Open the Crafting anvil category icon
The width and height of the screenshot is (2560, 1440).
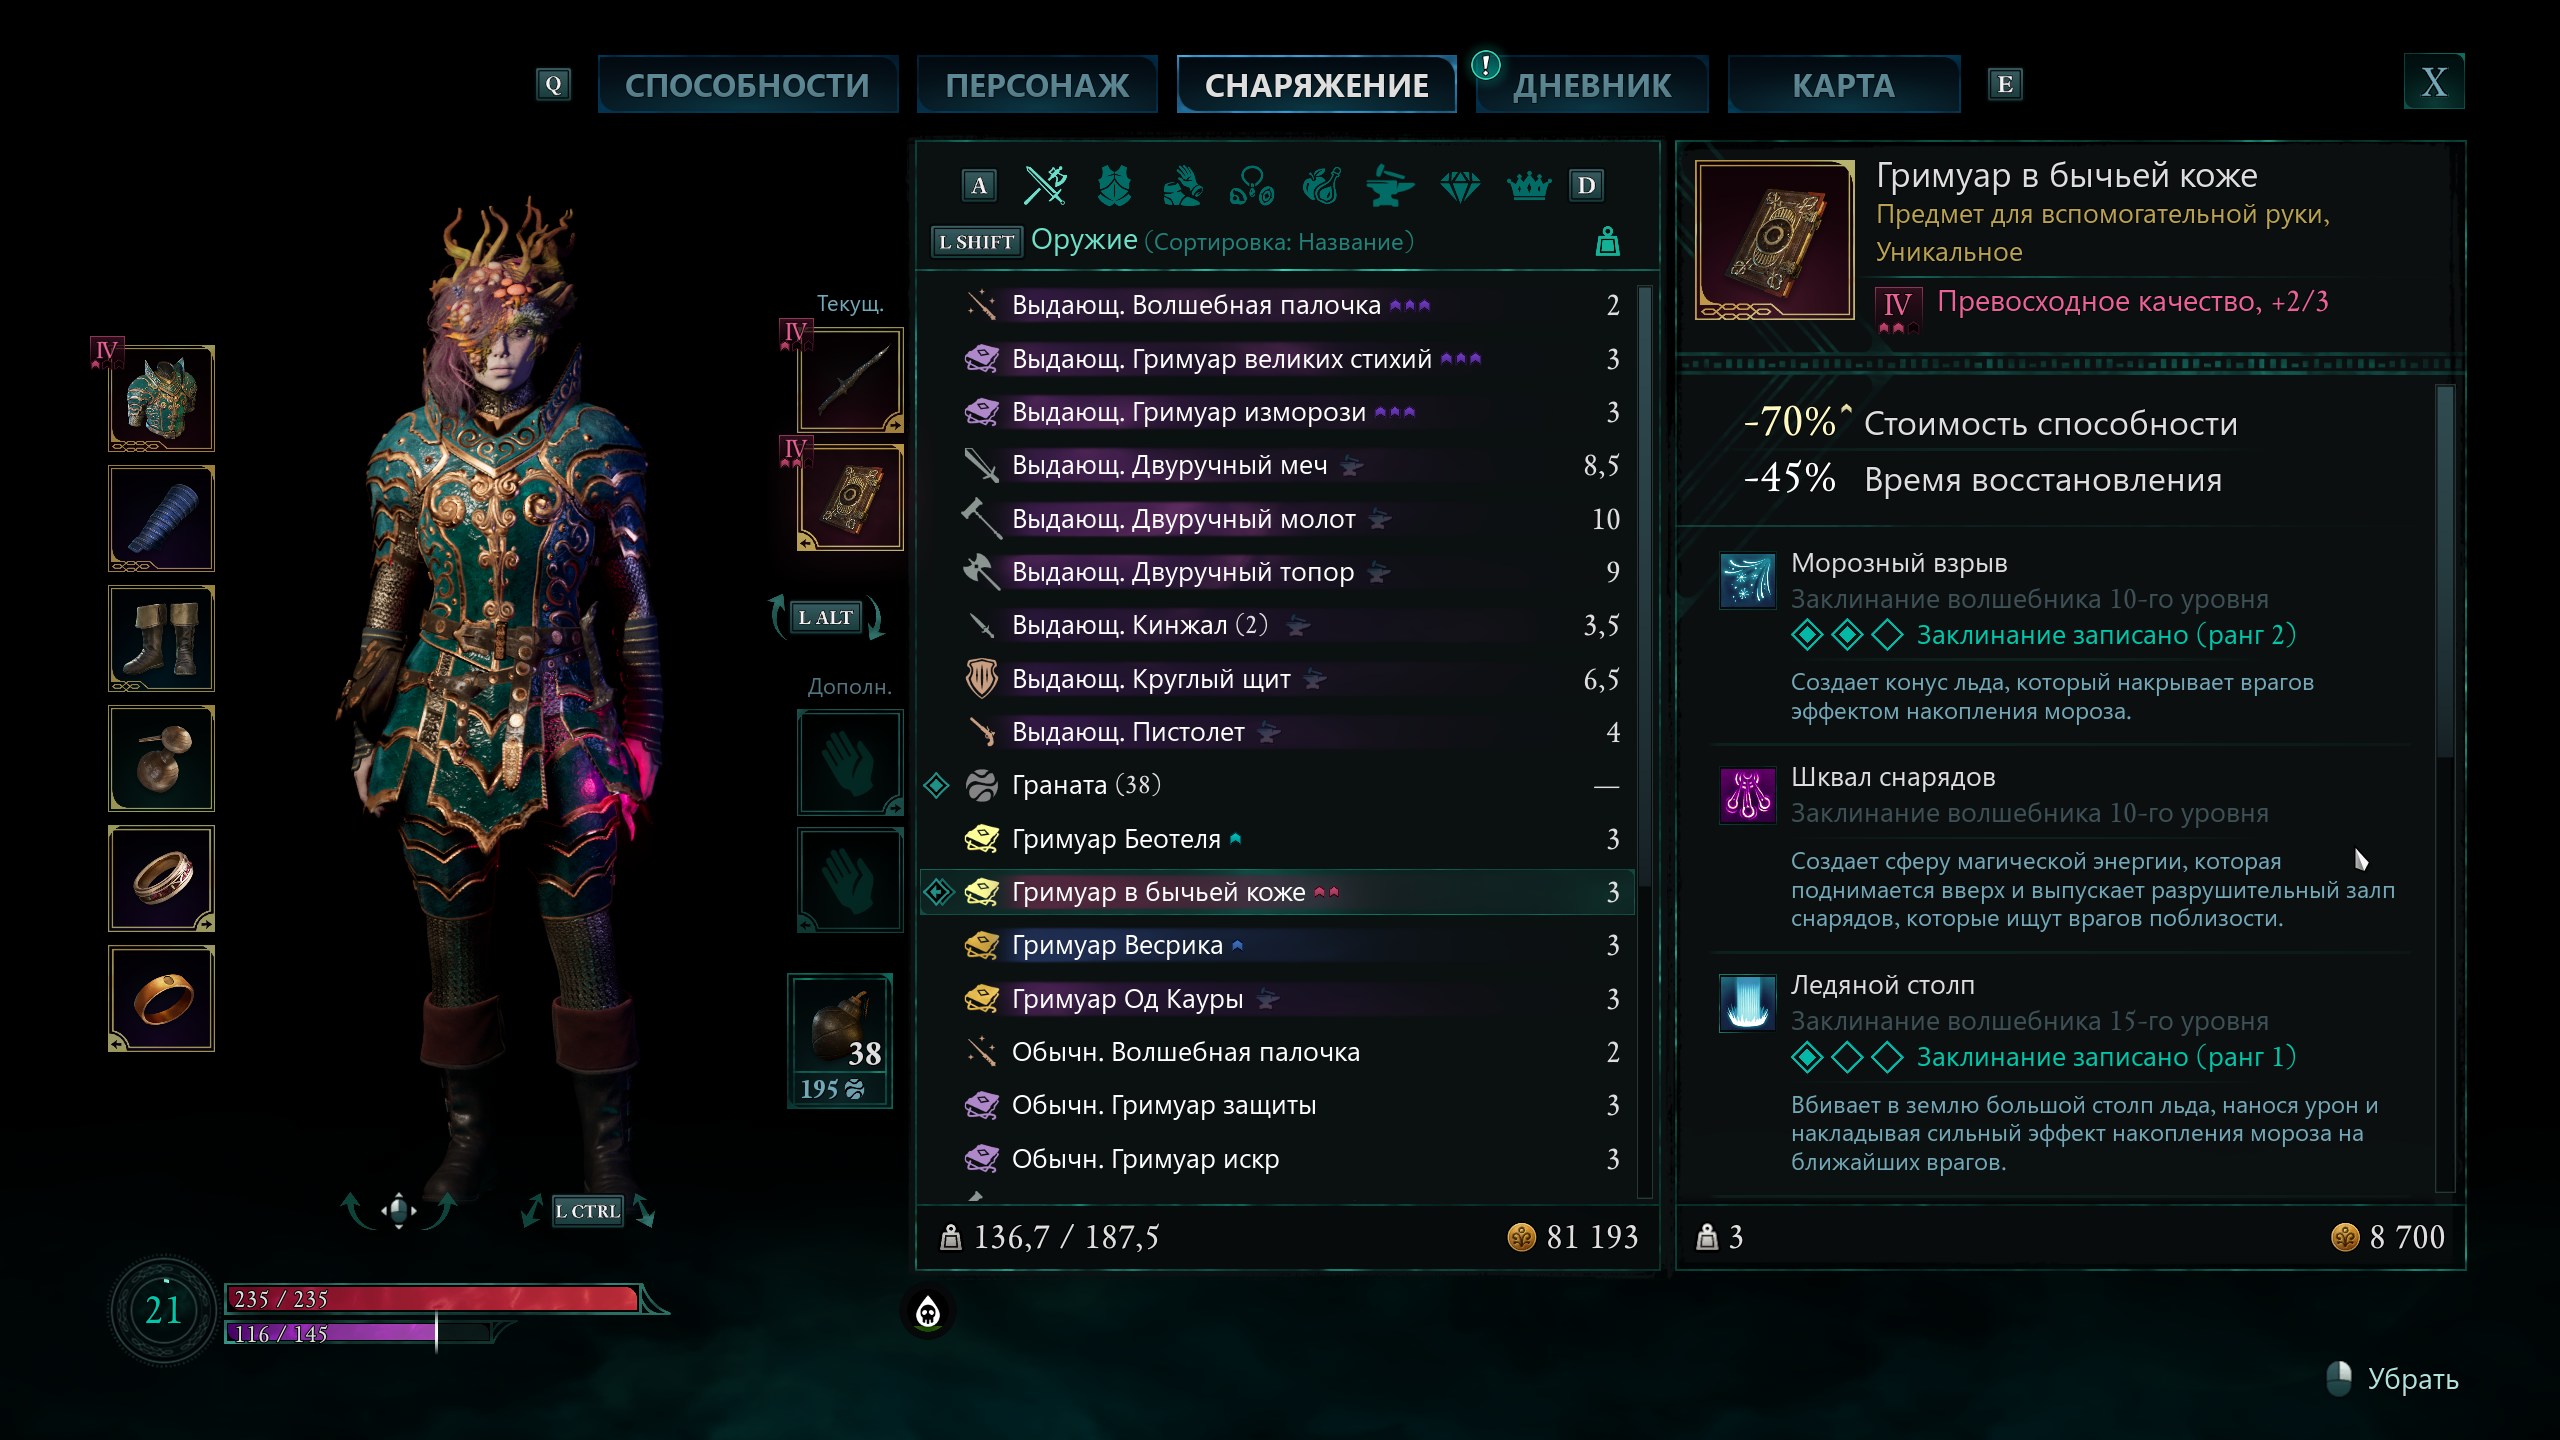pos(1390,185)
